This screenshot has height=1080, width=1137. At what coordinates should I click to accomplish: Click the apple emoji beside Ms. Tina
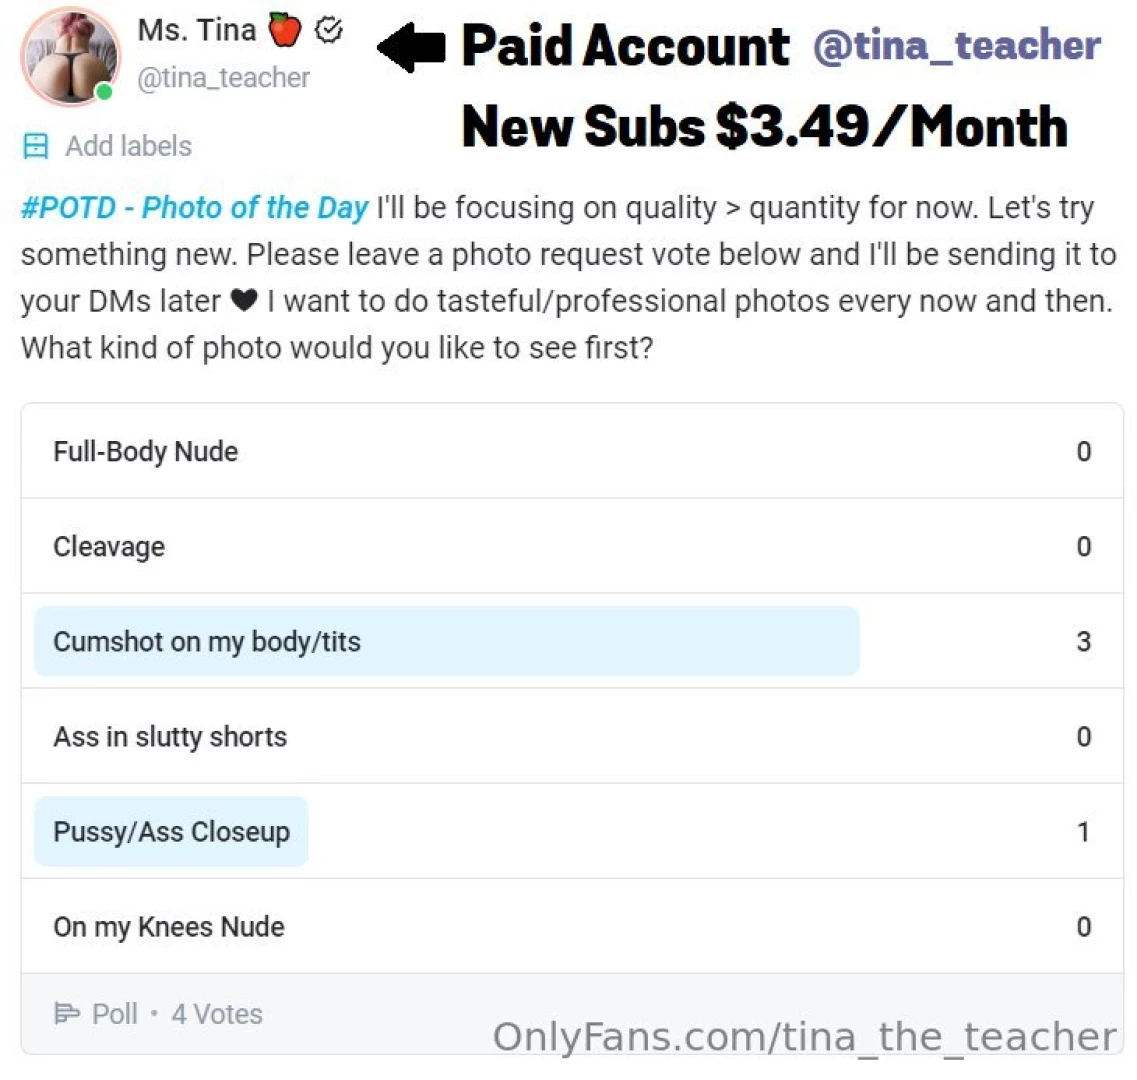click(283, 28)
